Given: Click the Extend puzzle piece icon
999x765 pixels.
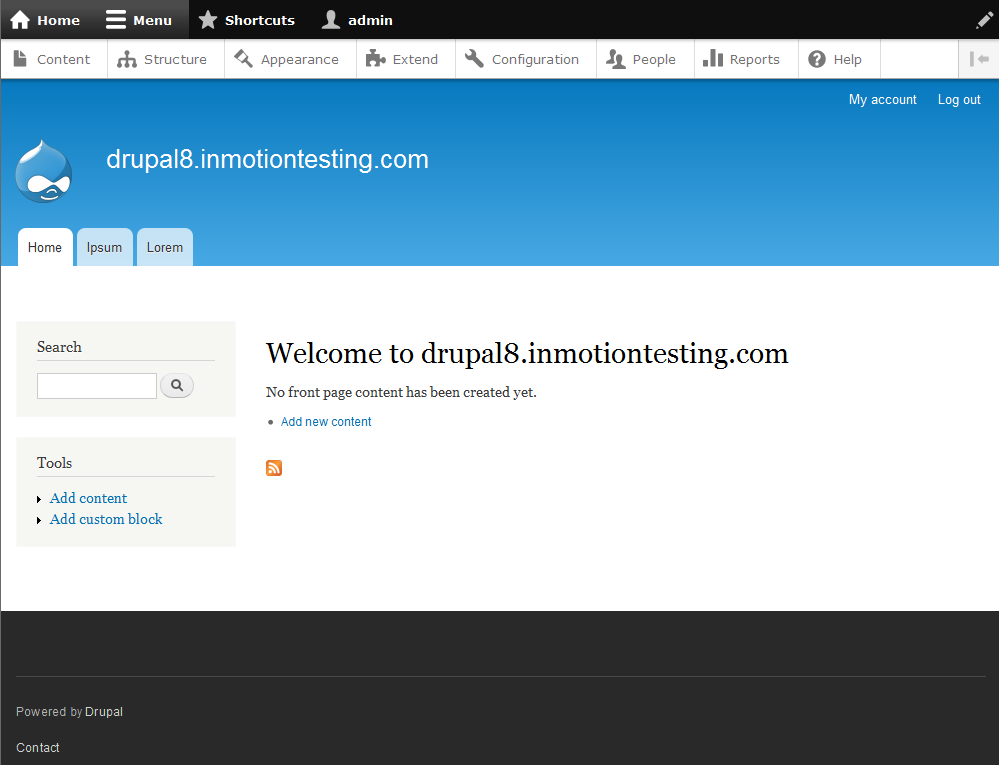Looking at the screenshot, I should pos(375,59).
